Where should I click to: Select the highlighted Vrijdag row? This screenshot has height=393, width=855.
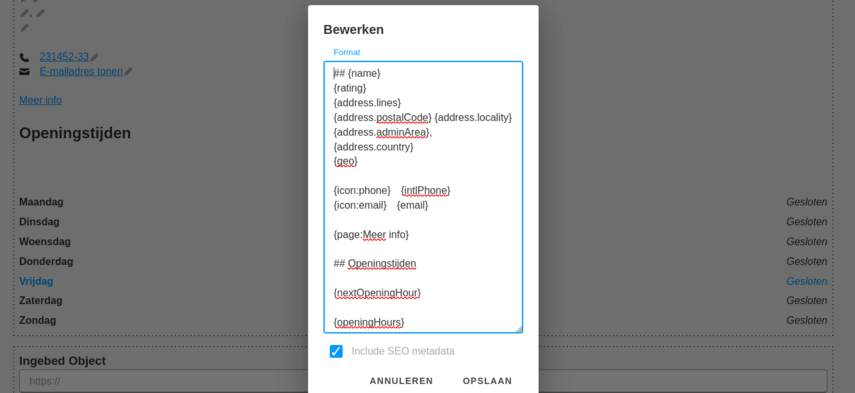[423, 281]
